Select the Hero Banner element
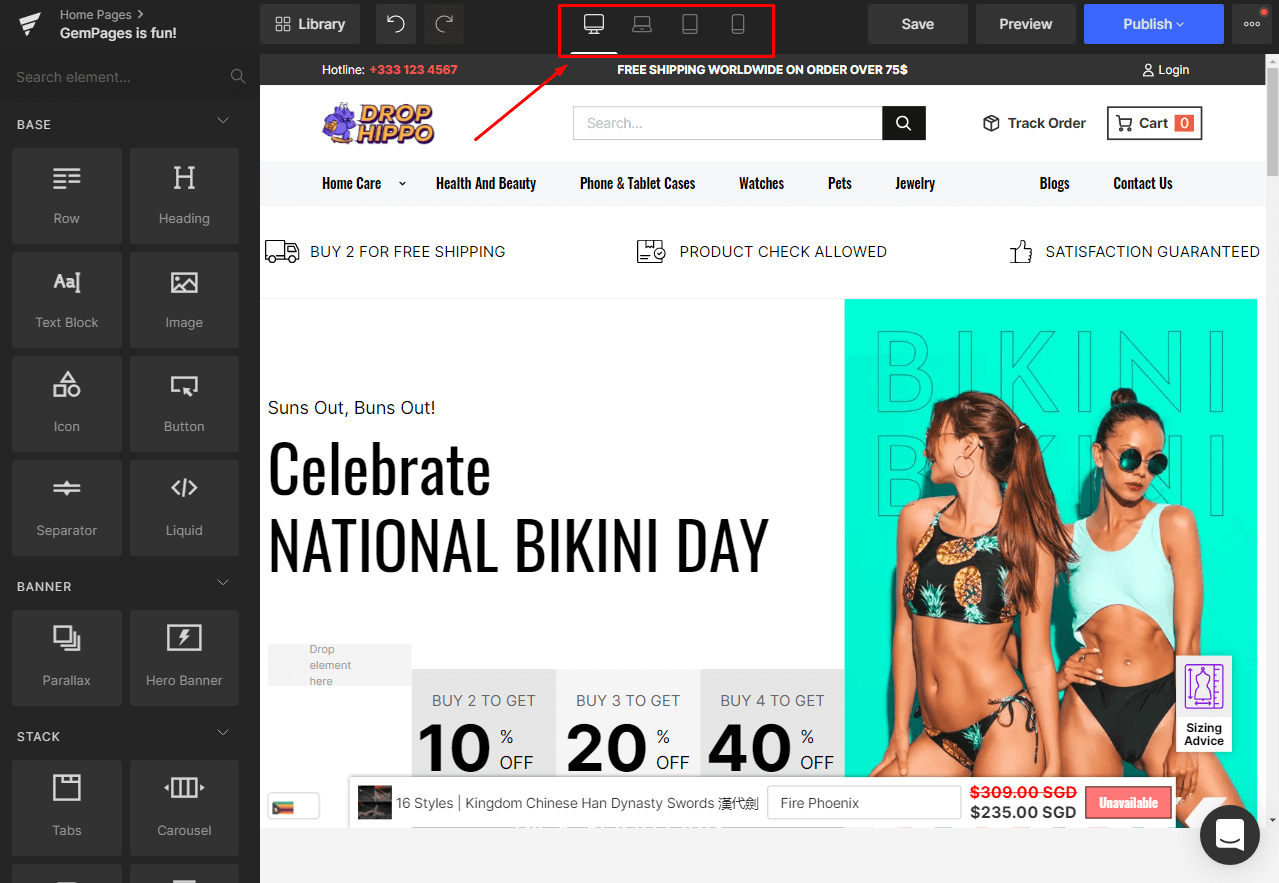Viewport: 1279px width, 883px height. pos(184,658)
